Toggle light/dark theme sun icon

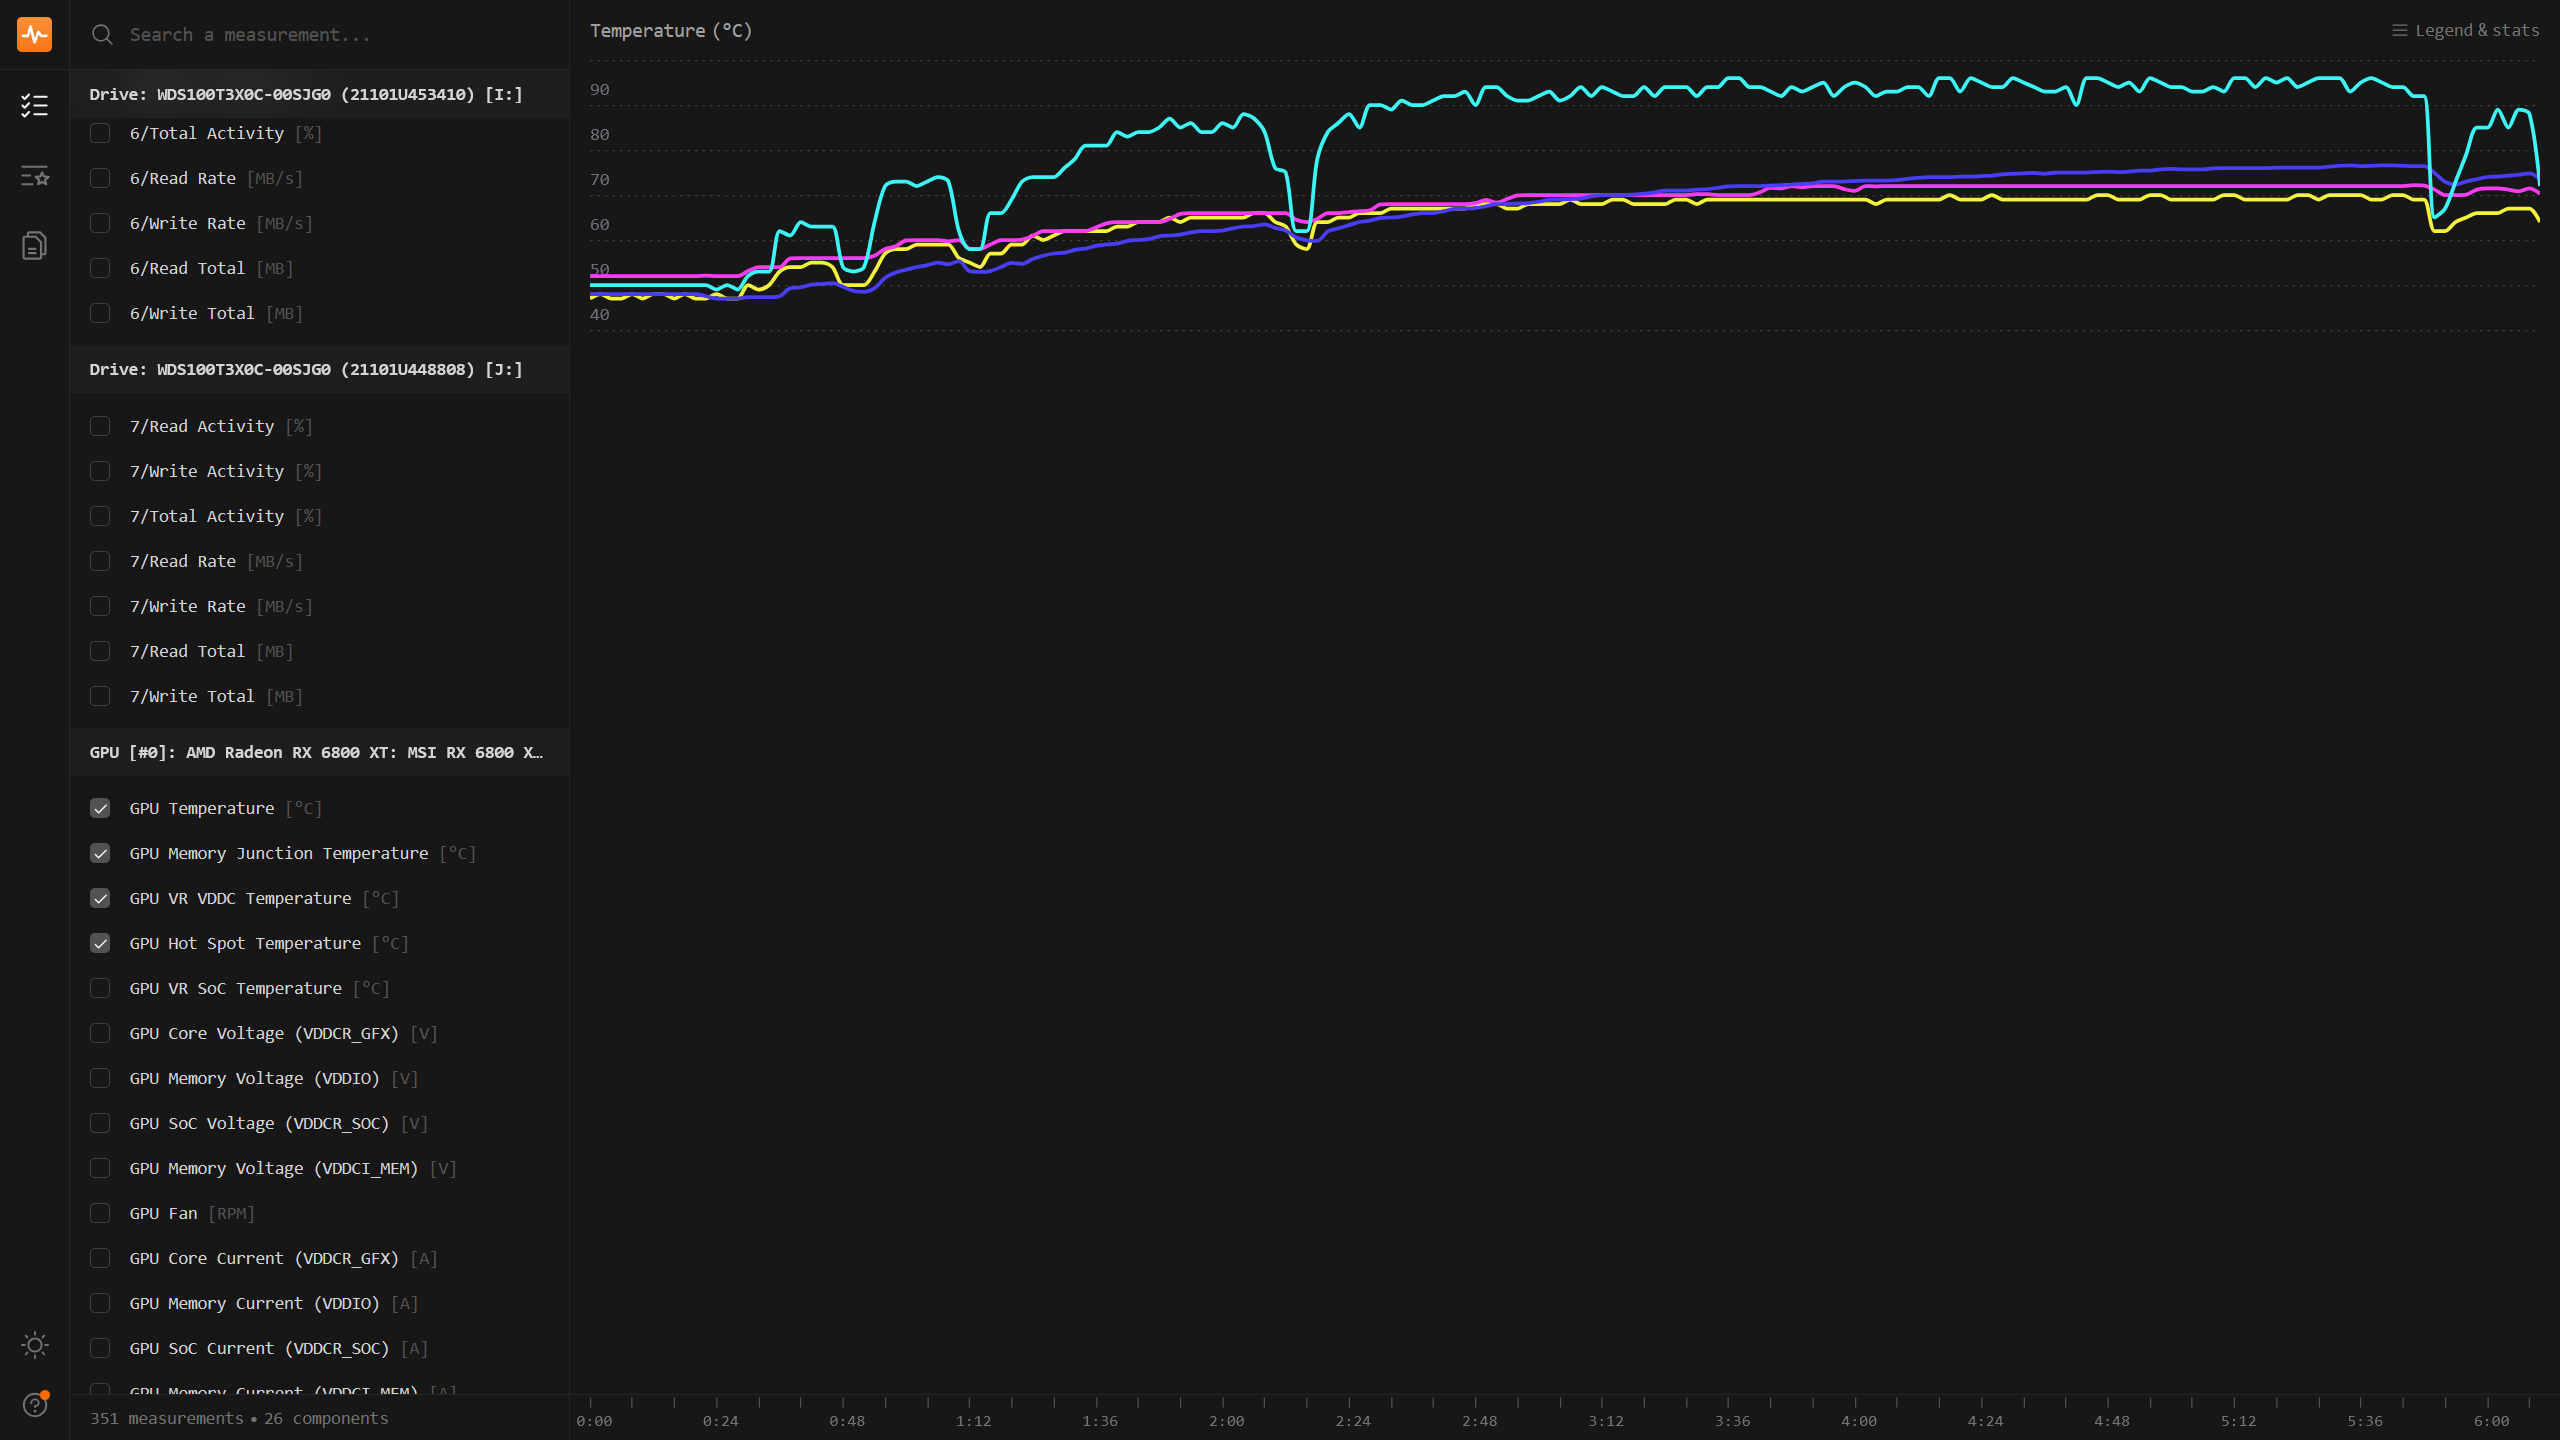pyautogui.click(x=34, y=1345)
